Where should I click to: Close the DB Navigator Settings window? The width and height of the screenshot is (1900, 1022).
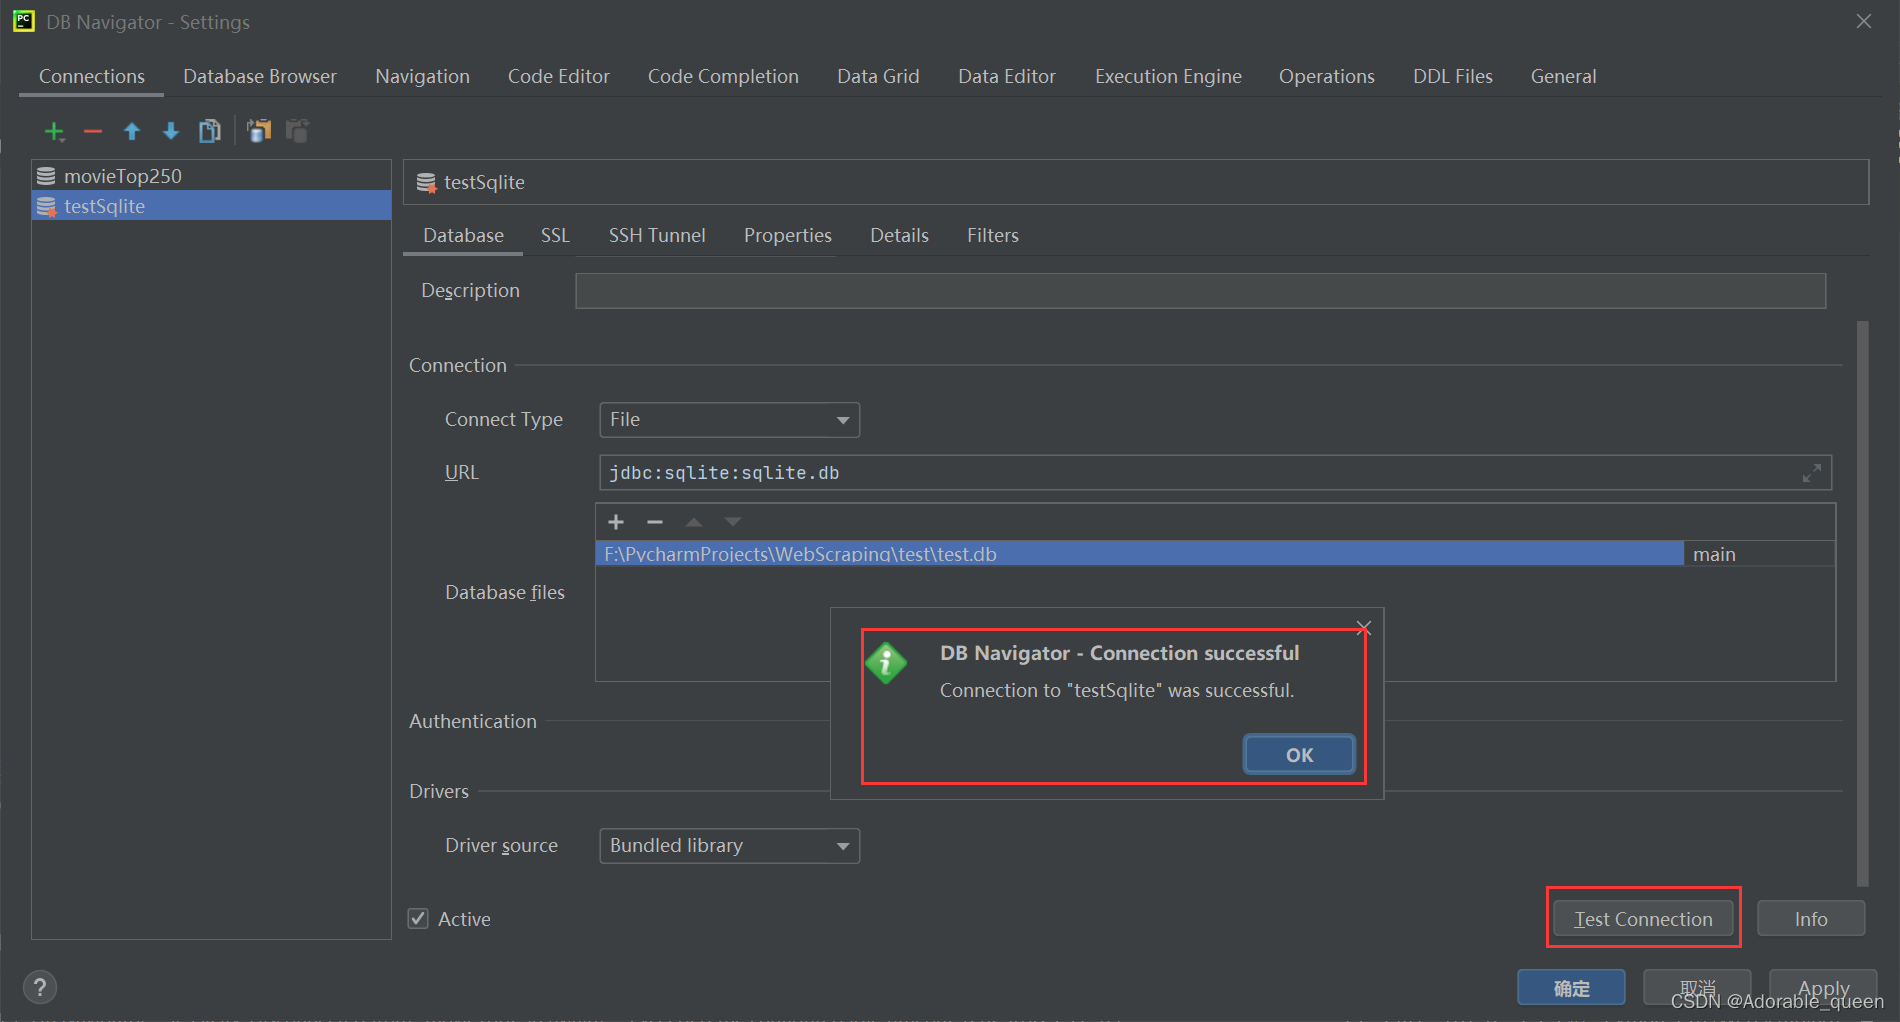tap(1864, 21)
